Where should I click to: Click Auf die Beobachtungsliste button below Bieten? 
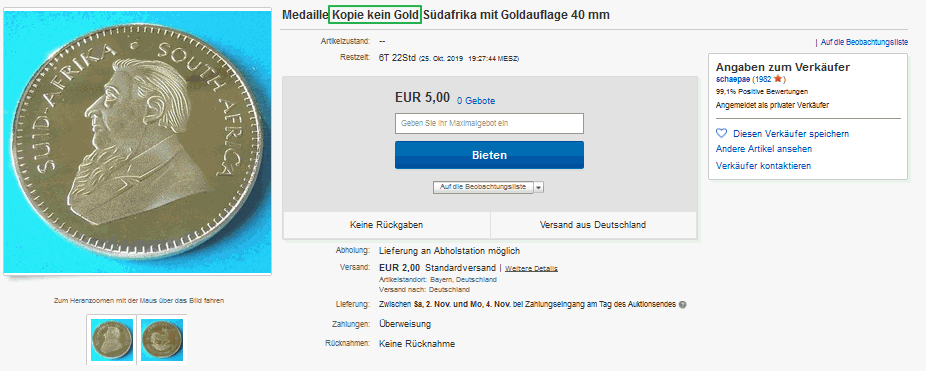point(483,187)
